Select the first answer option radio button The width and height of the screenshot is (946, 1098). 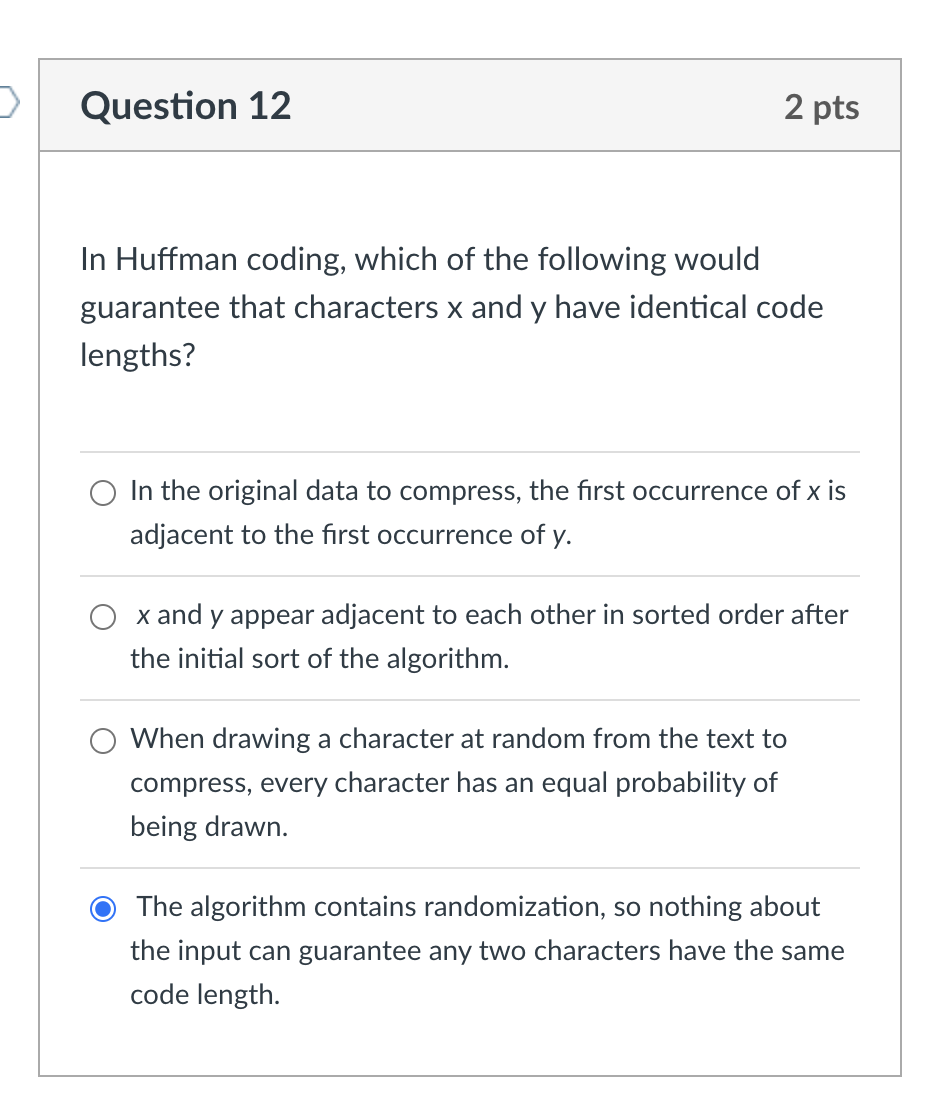click(102, 492)
